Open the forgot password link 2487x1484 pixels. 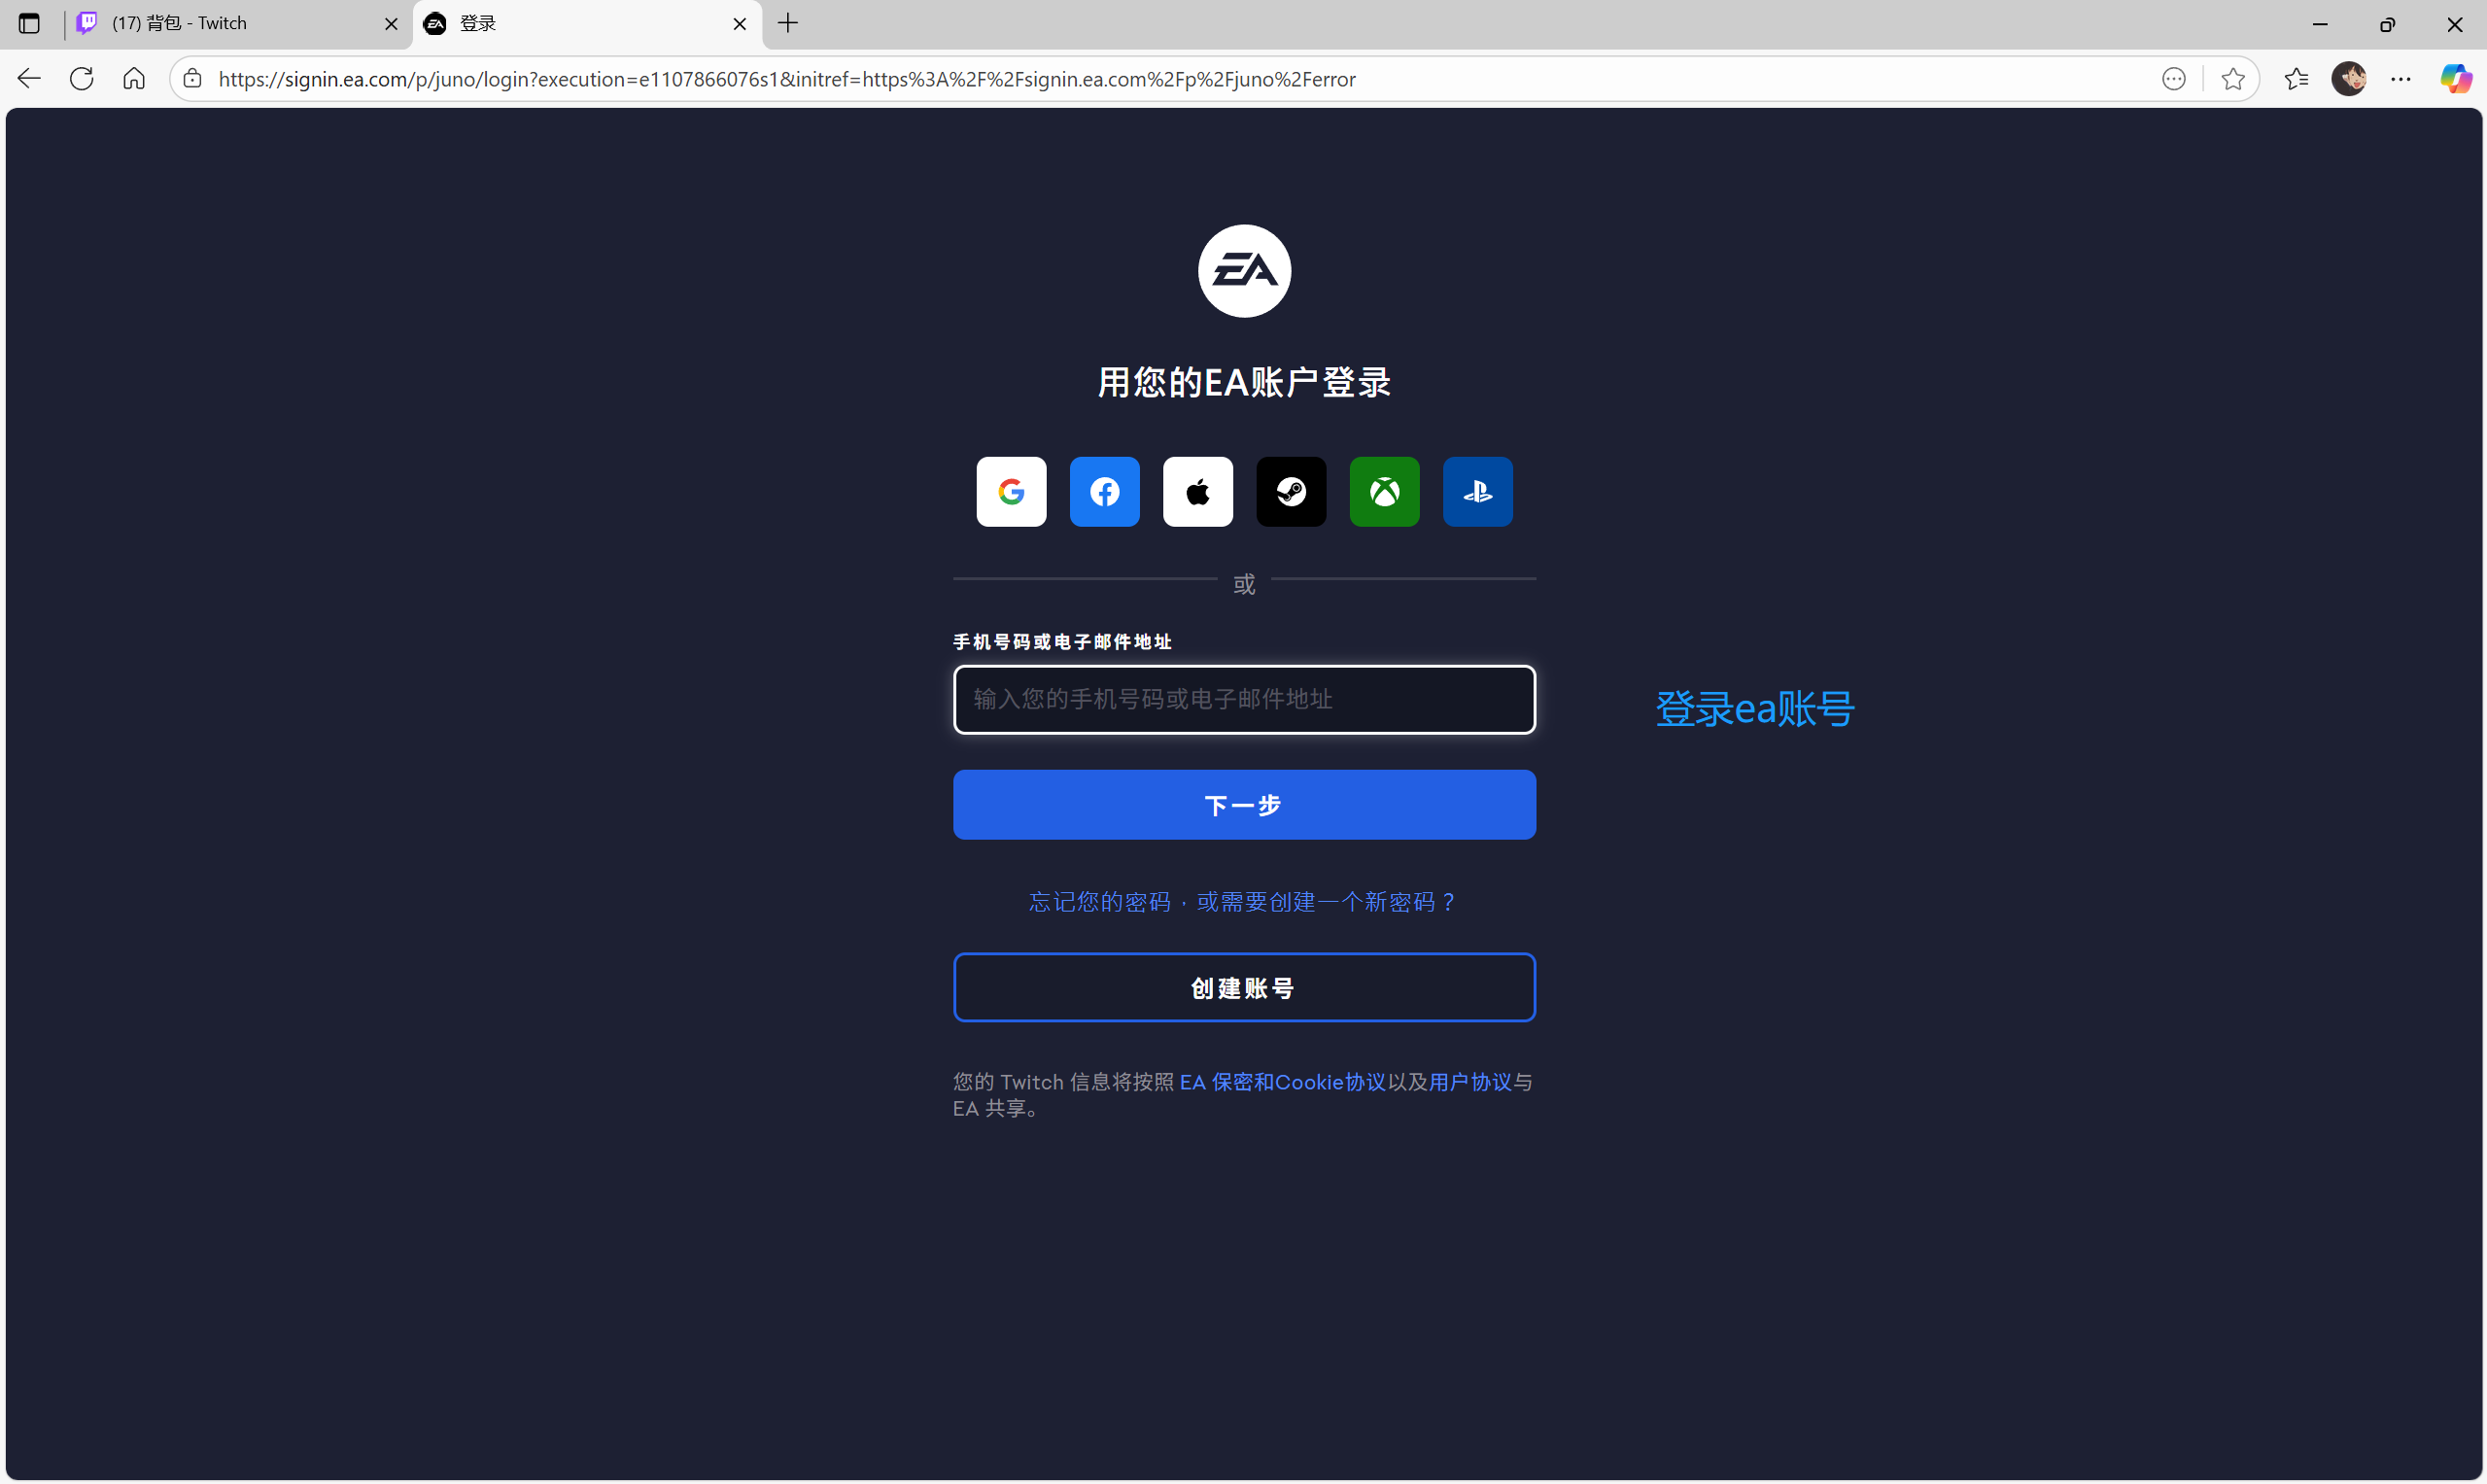point(1244,902)
